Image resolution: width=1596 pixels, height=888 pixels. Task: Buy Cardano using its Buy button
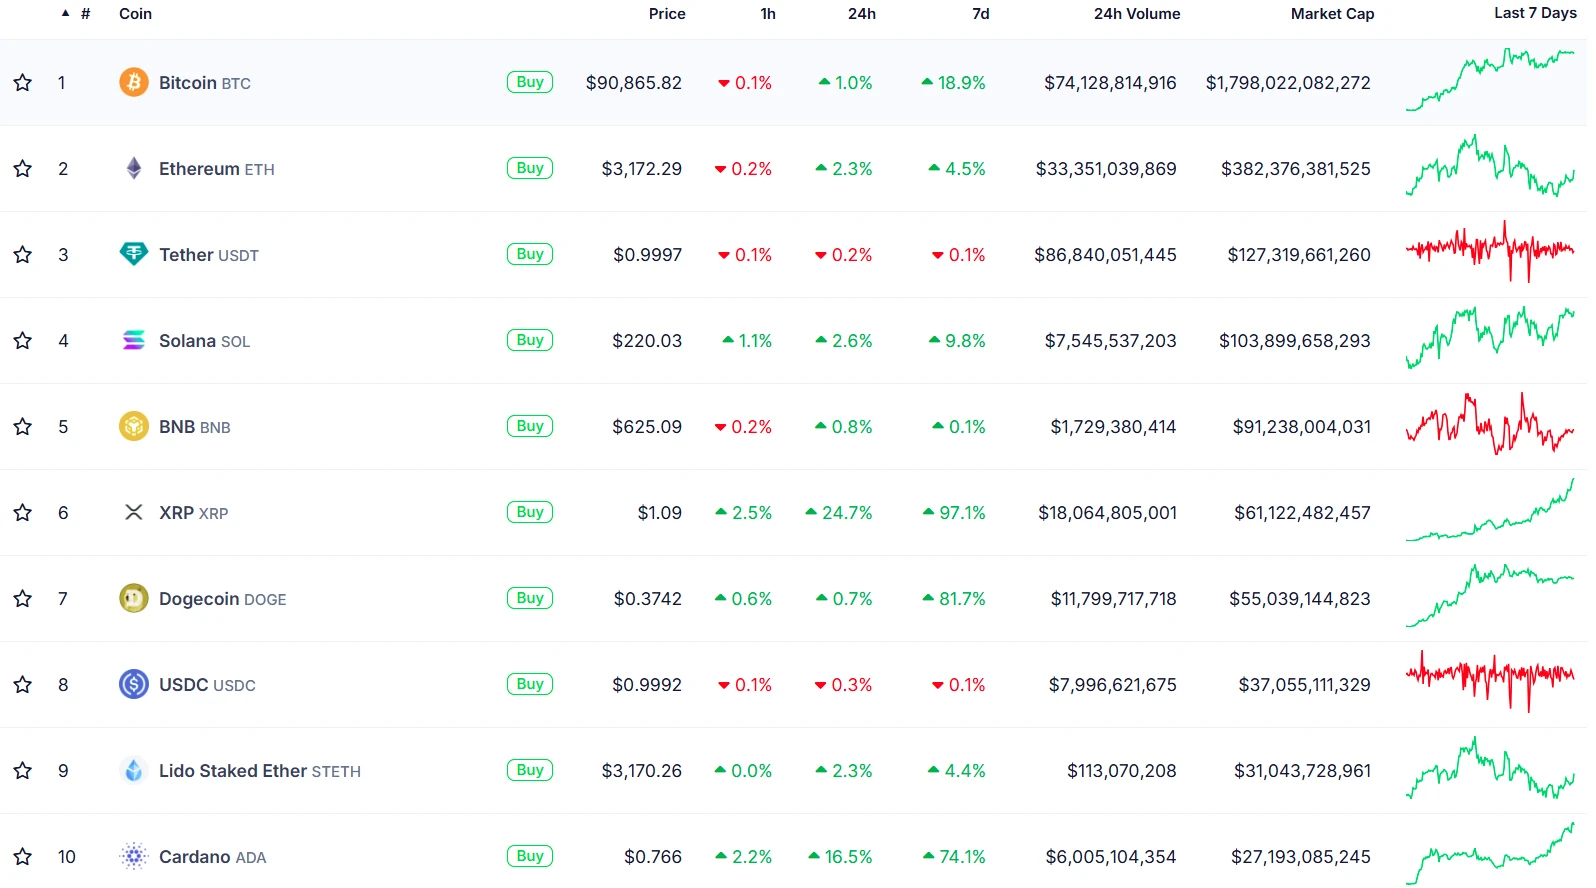(530, 856)
